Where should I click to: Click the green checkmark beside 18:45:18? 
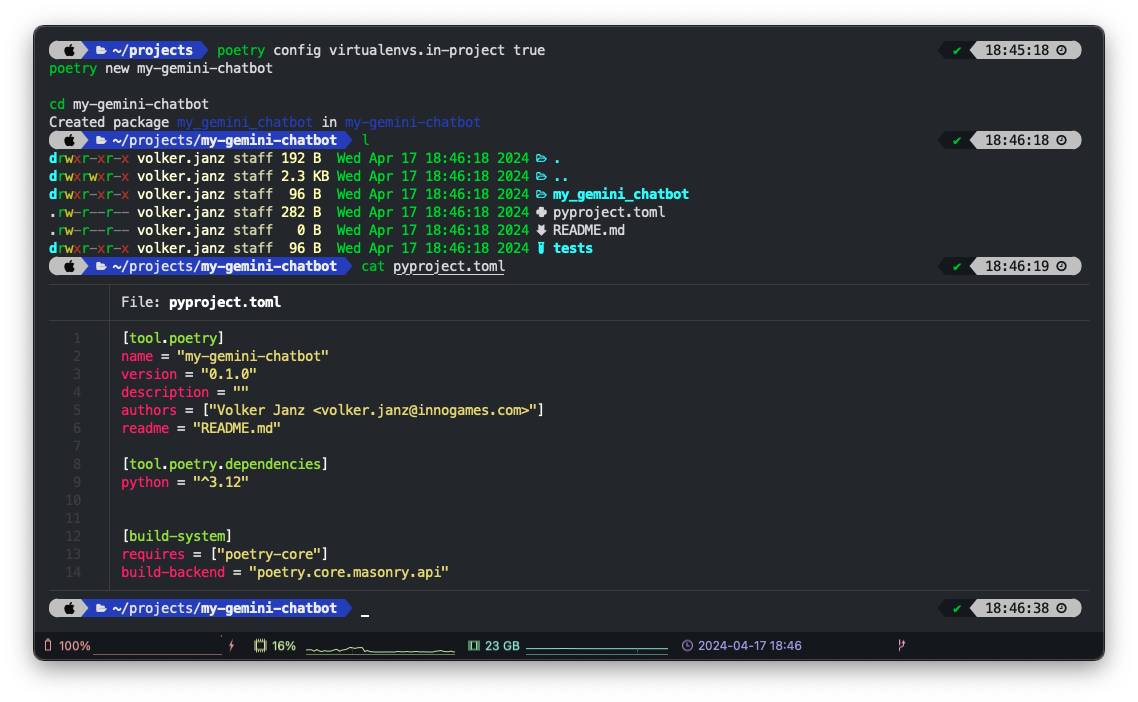point(957,50)
